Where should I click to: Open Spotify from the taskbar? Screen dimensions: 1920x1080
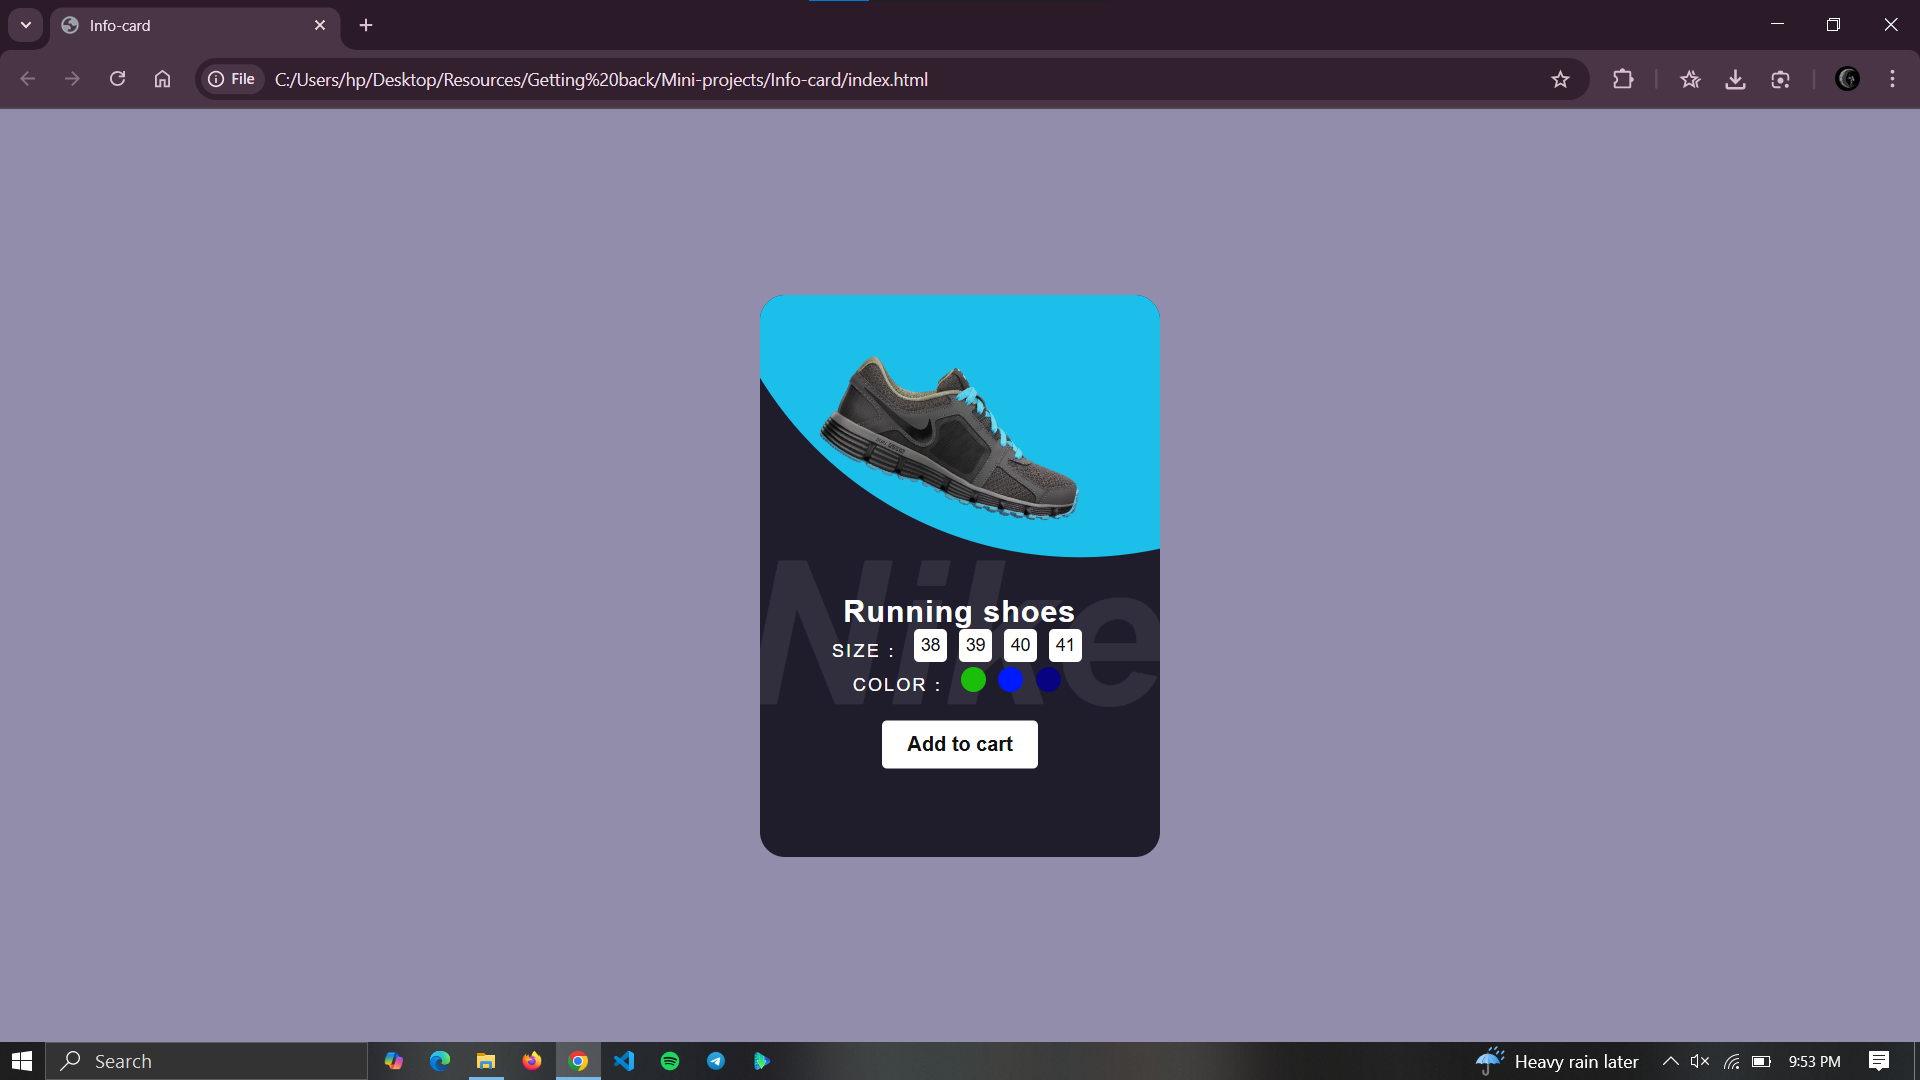point(670,1061)
